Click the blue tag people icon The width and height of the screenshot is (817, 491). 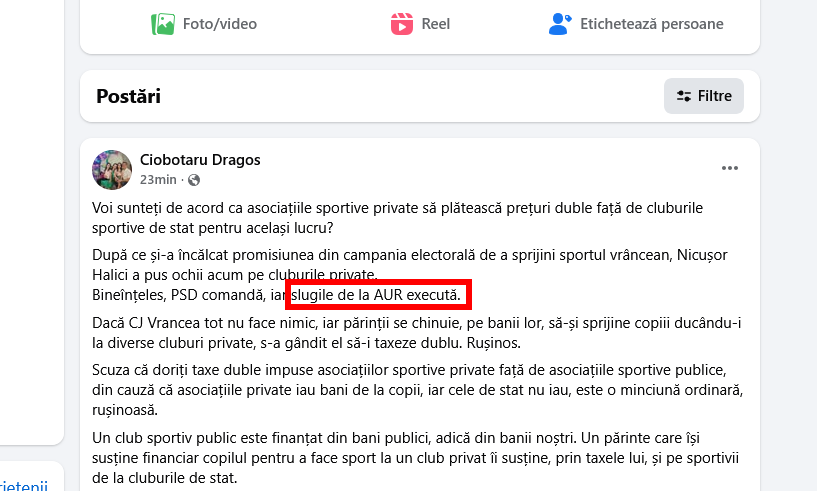coord(560,24)
